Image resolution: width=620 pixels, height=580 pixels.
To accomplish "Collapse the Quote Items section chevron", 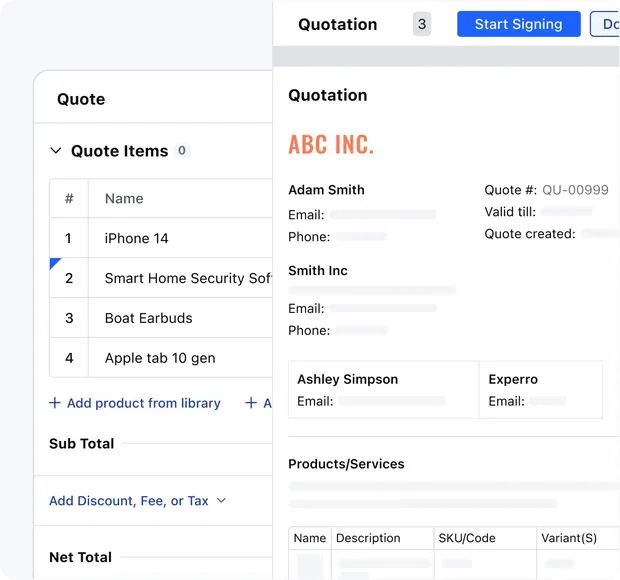I will 56,151.
